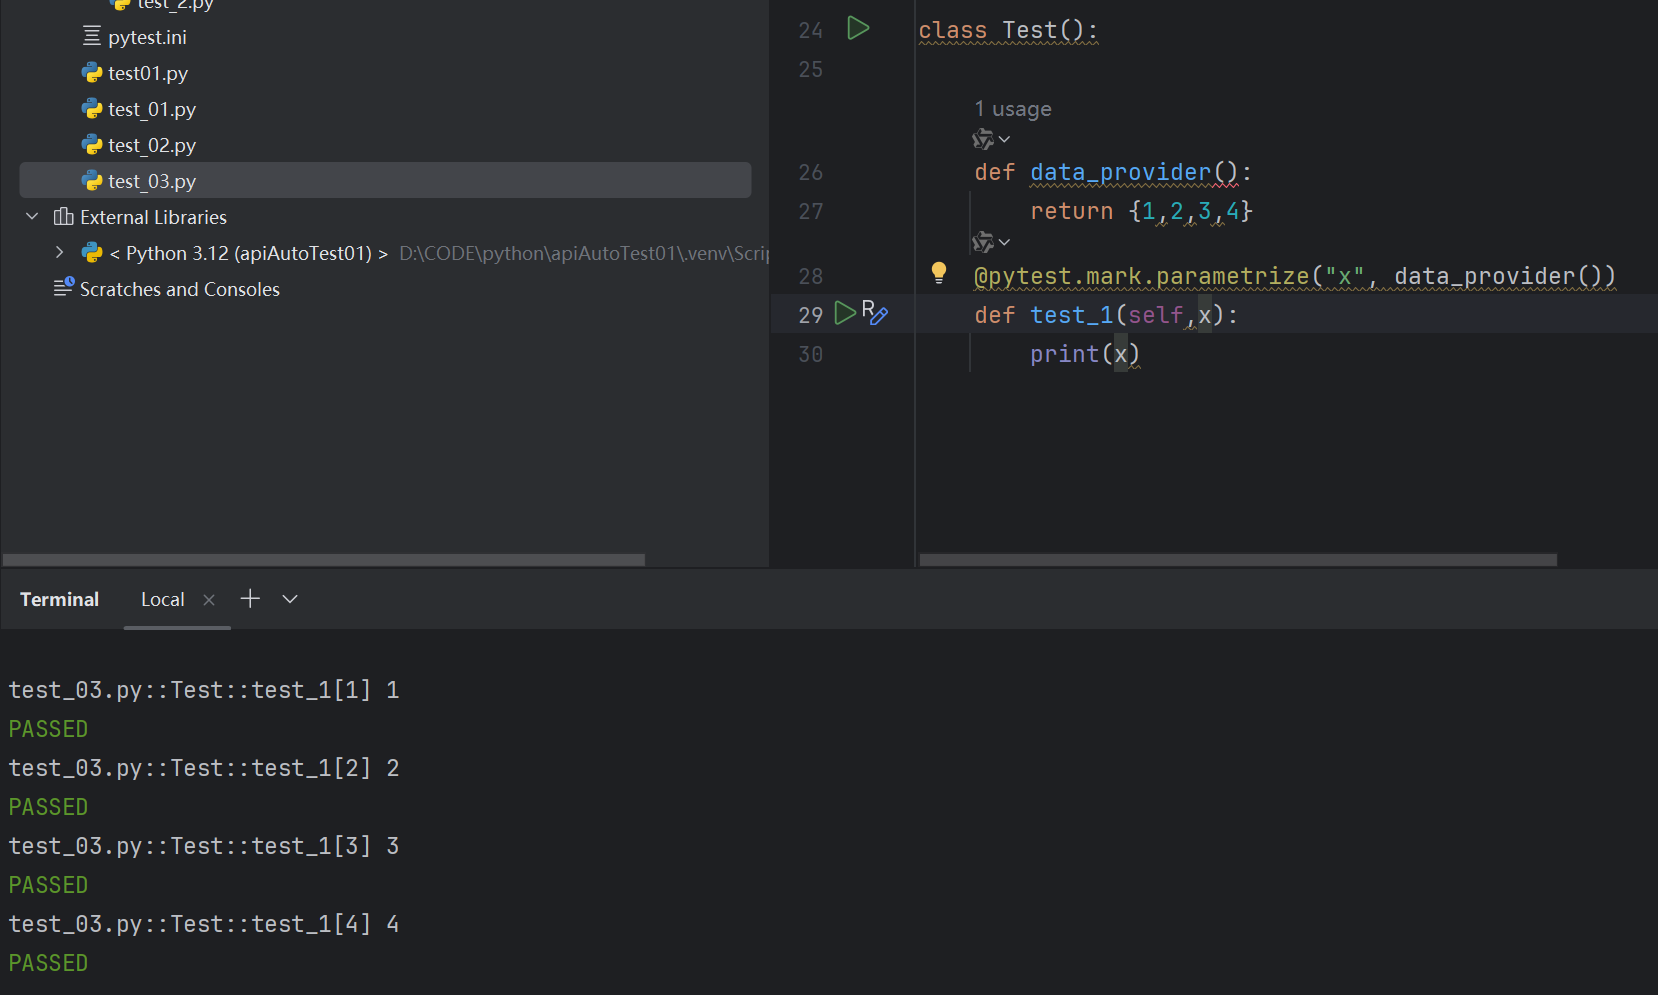Open the AI inlay icon above data_provider
Screen dimensions: 1658x995
[x=983, y=139]
